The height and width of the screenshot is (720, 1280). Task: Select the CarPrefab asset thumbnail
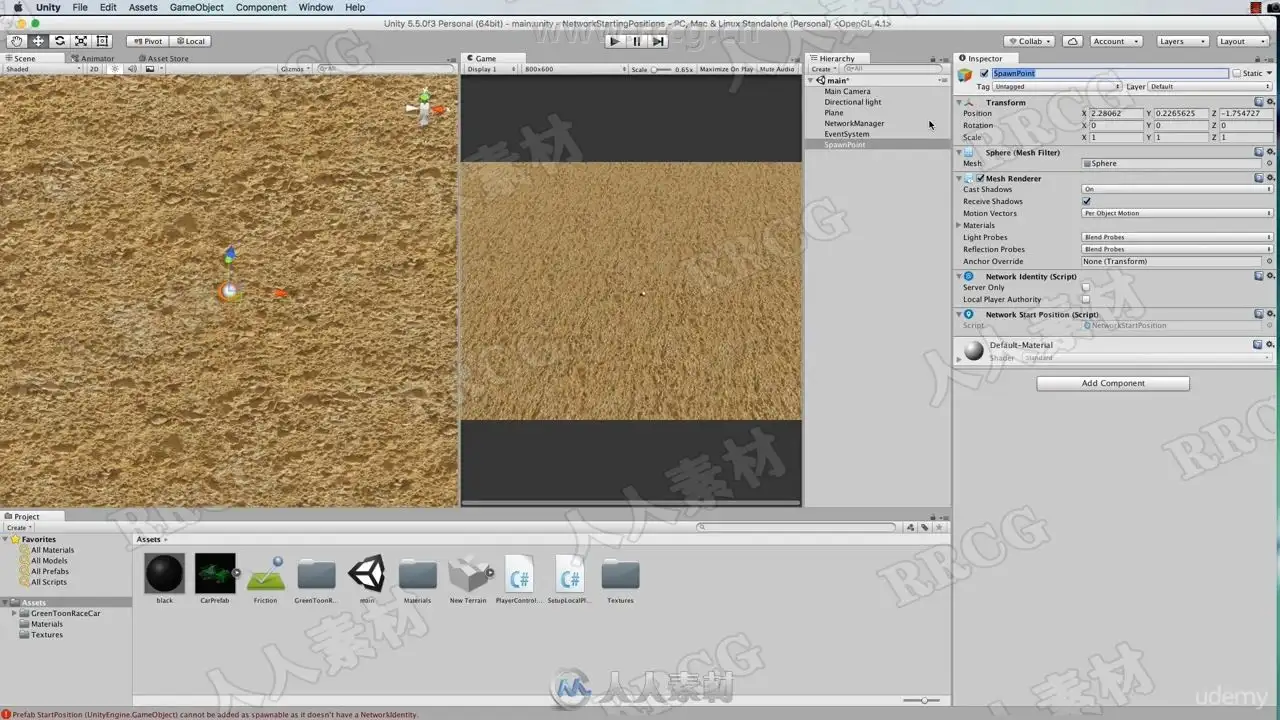[215, 574]
